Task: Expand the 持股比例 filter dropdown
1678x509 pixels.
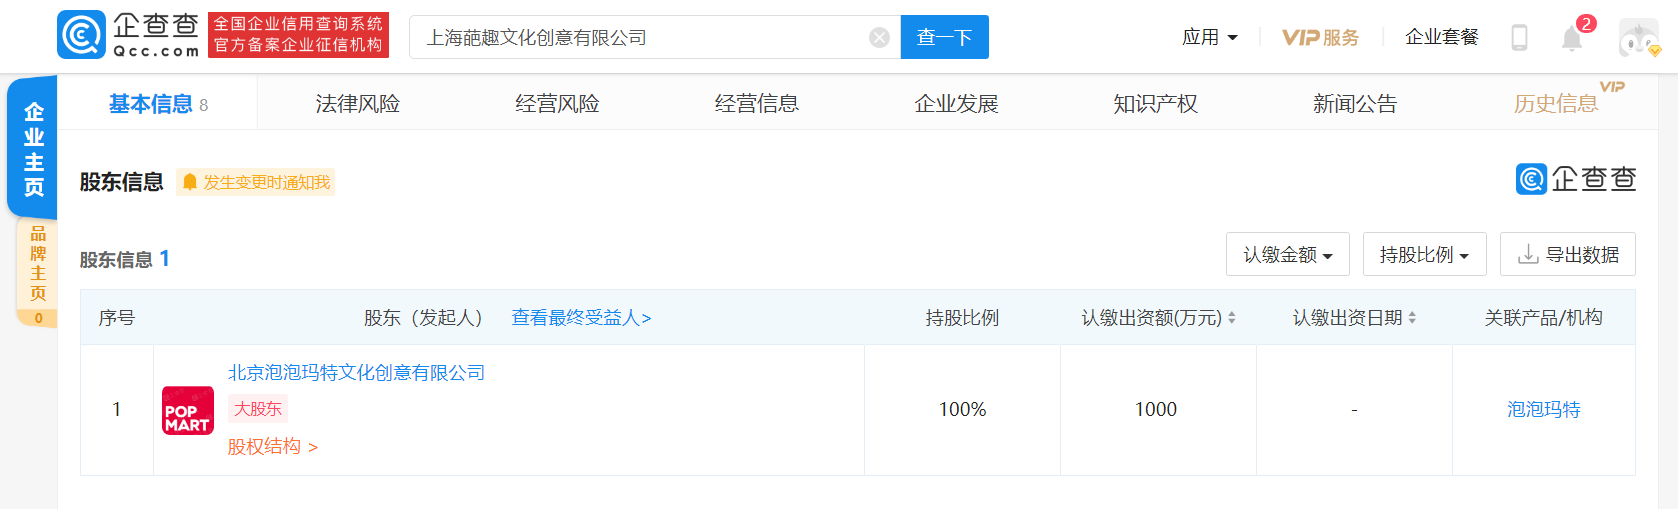Action: tap(1424, 254)
